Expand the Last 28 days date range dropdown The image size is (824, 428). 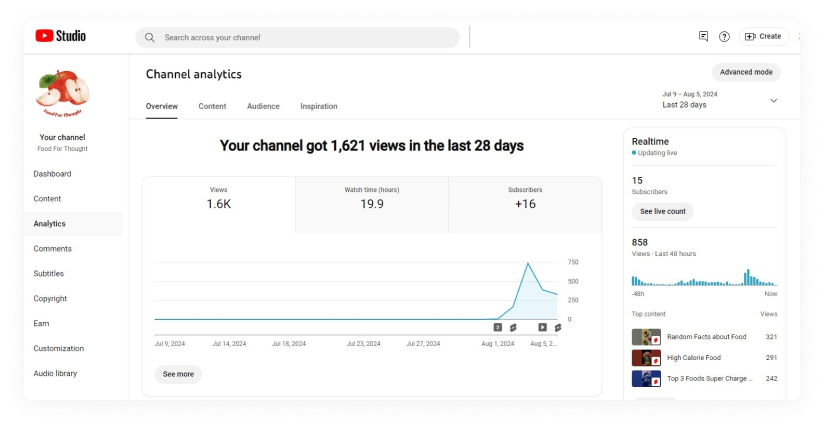click(773, 100)
